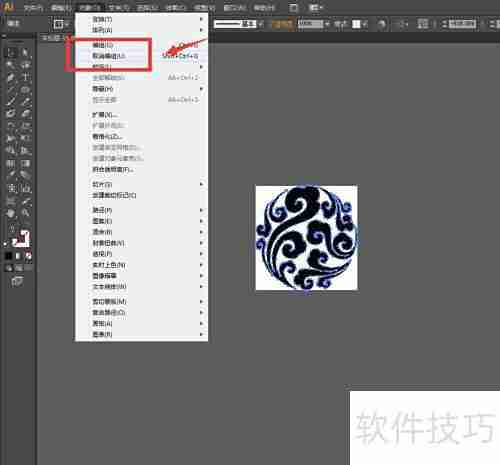Select the Rotate tool
500x465 pixels.
coord(11,126)
